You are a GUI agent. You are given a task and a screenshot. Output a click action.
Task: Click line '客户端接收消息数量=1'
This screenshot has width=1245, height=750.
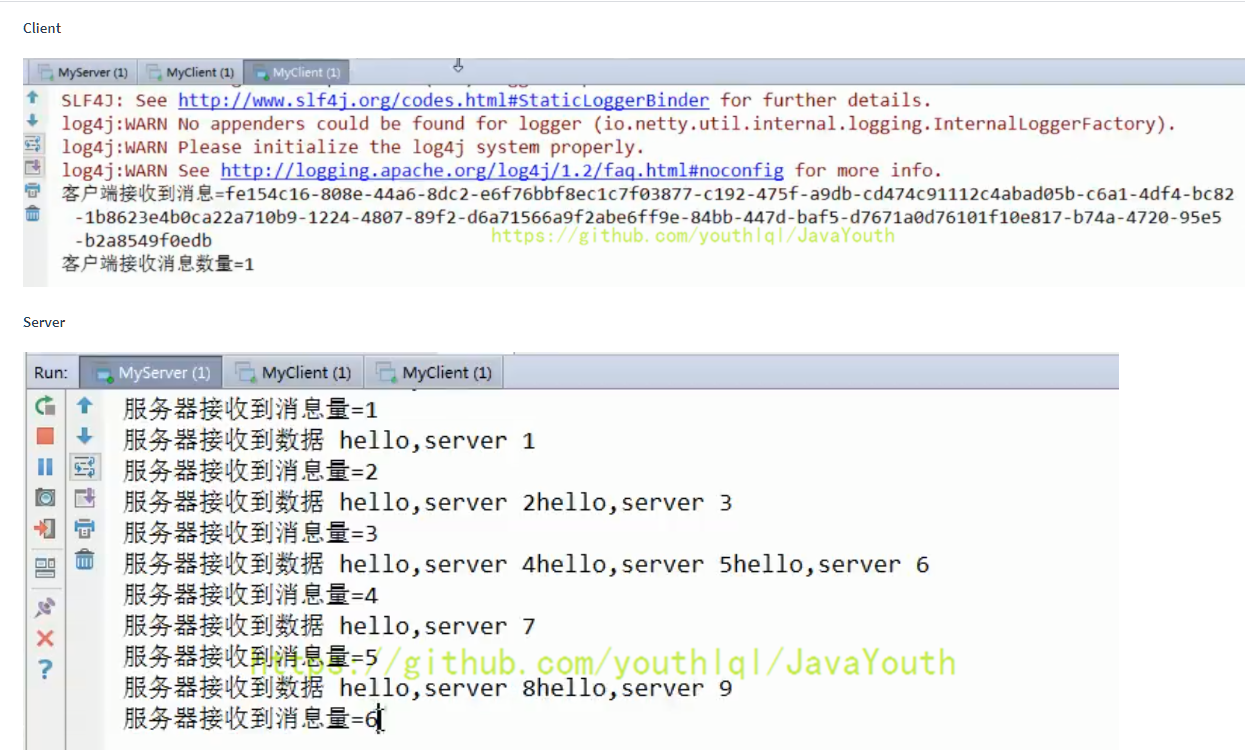158,264
